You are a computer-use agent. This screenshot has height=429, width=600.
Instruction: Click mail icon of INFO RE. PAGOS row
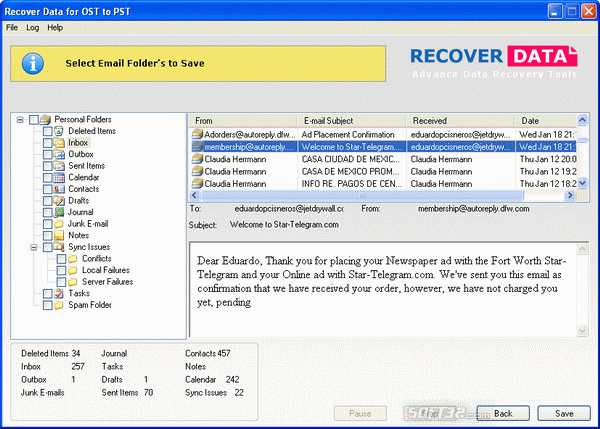click(x=197, y=183)
